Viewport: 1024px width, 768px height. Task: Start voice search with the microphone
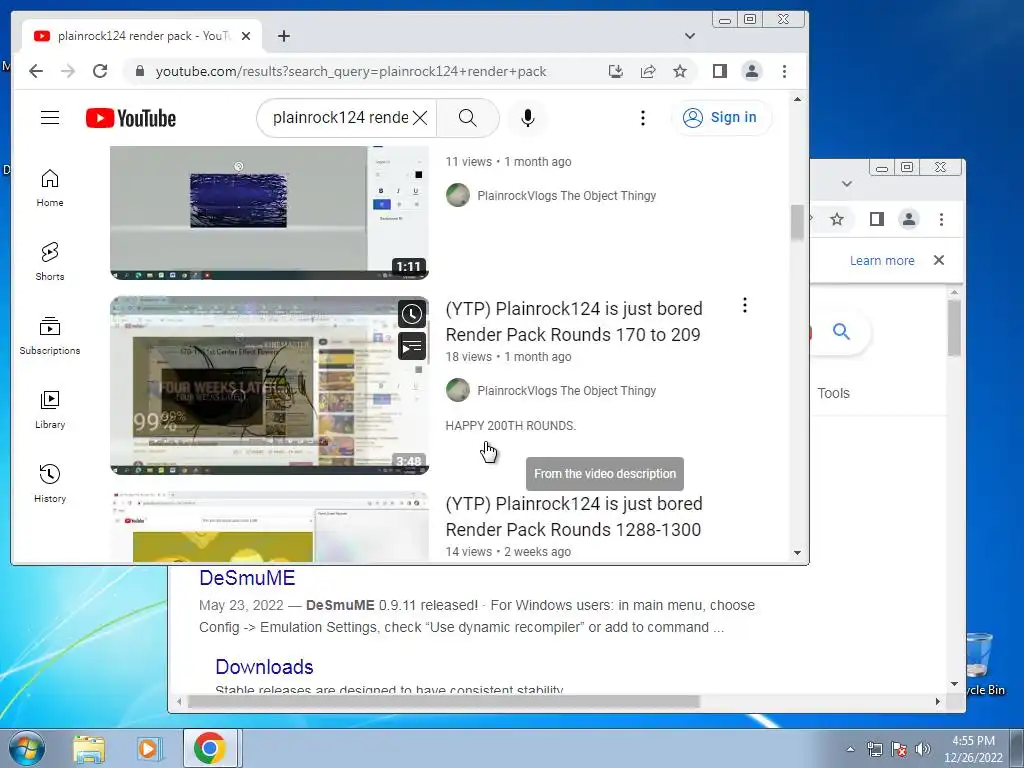(528, 118)
